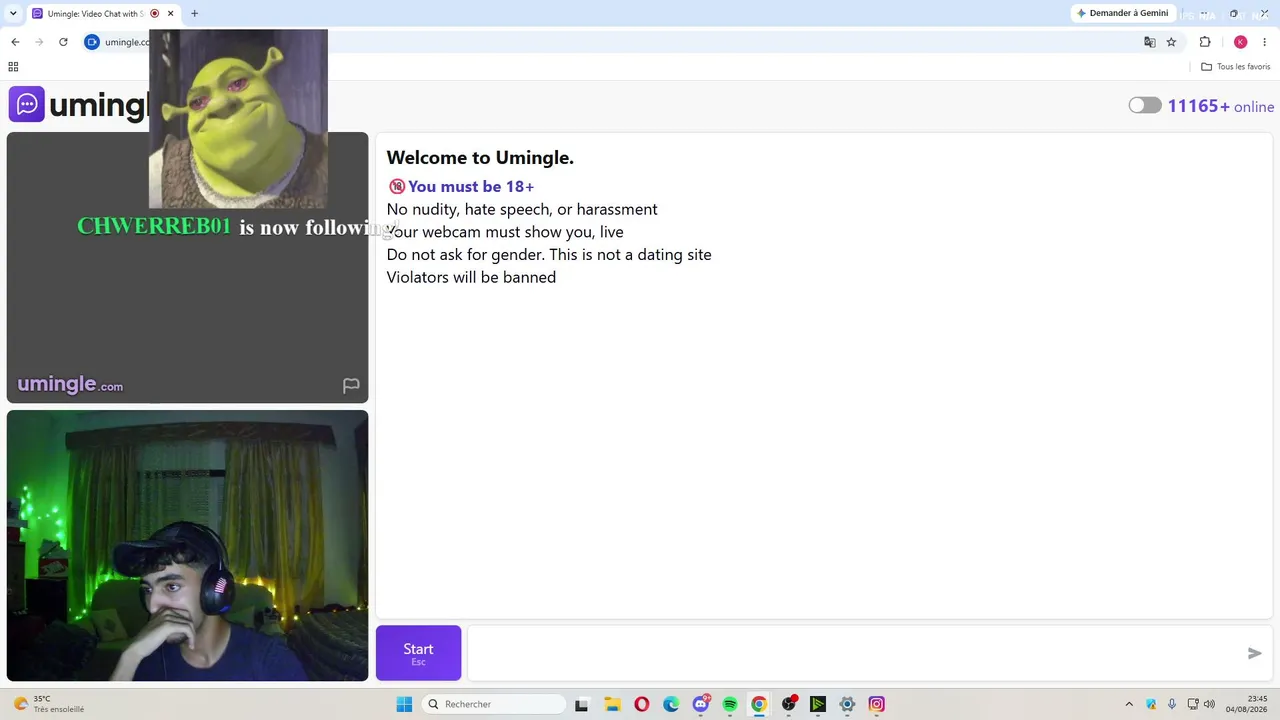Select the Umingle Video Chat tab
This screenshot has width=1280, height=720.
pyautogui.click(x=94, y=13)
